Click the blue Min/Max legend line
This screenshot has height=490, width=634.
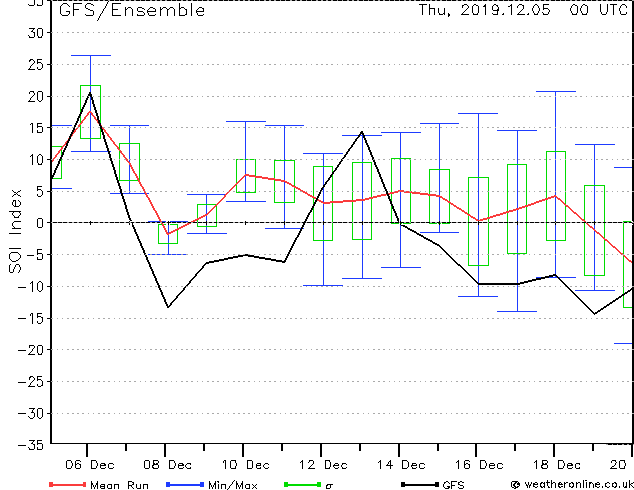tap(185, 484)
